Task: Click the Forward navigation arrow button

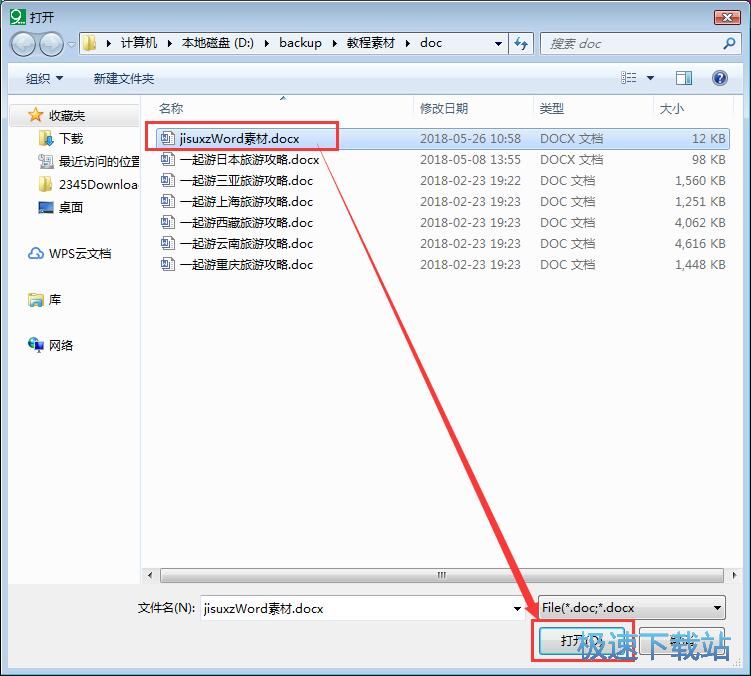Action: (x=51, y=44)
